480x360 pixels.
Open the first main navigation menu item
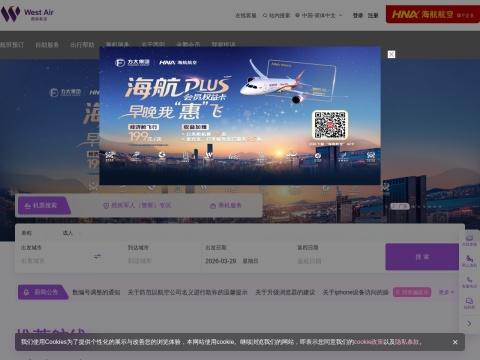(x=12, y=45)
